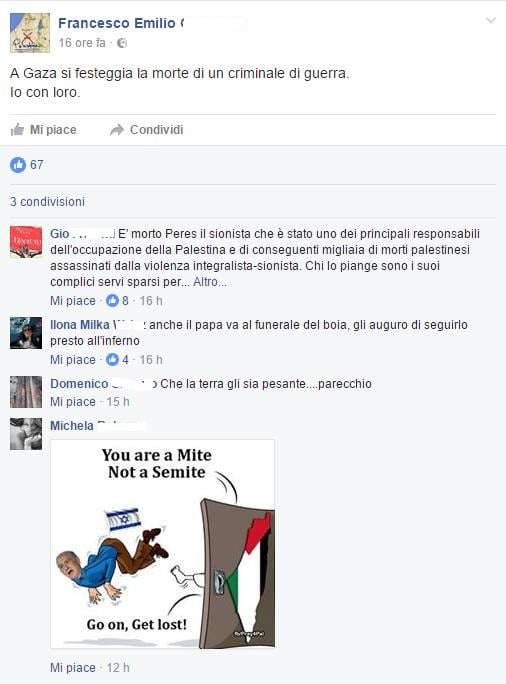Open Ilona Milka's profile avatar

coord(26,333)
